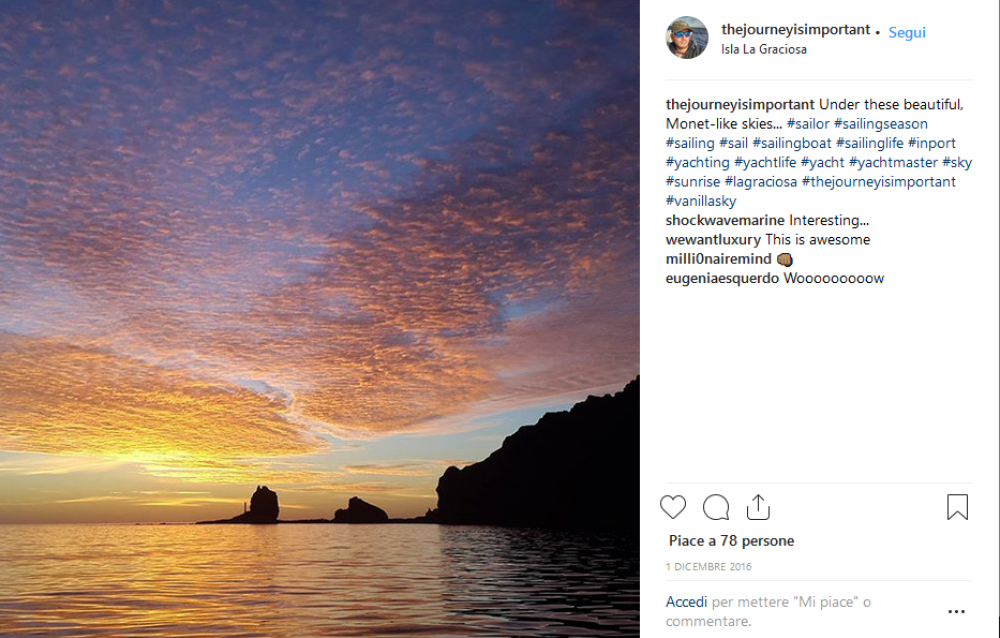This screenshot has width=1000, height=638.
Task: Toggle the bookmark save icon
Action: point(957,507)
